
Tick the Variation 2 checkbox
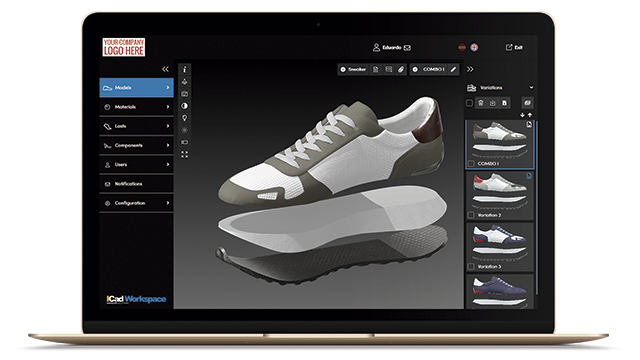click(x=471, y=215)
